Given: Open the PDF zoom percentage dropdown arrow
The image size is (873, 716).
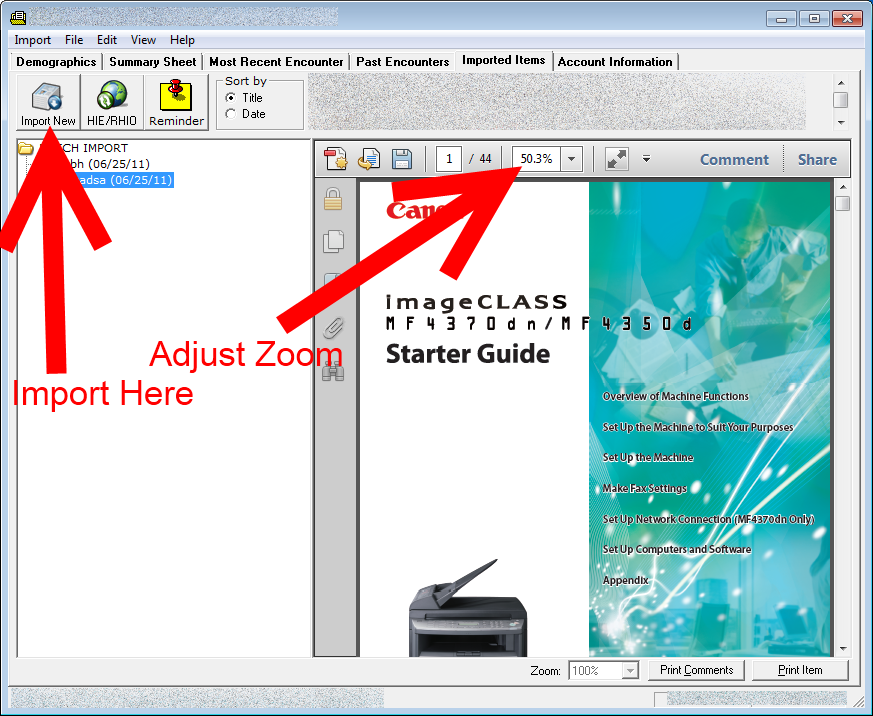Looking at the screenshot, I should (571, 159).
